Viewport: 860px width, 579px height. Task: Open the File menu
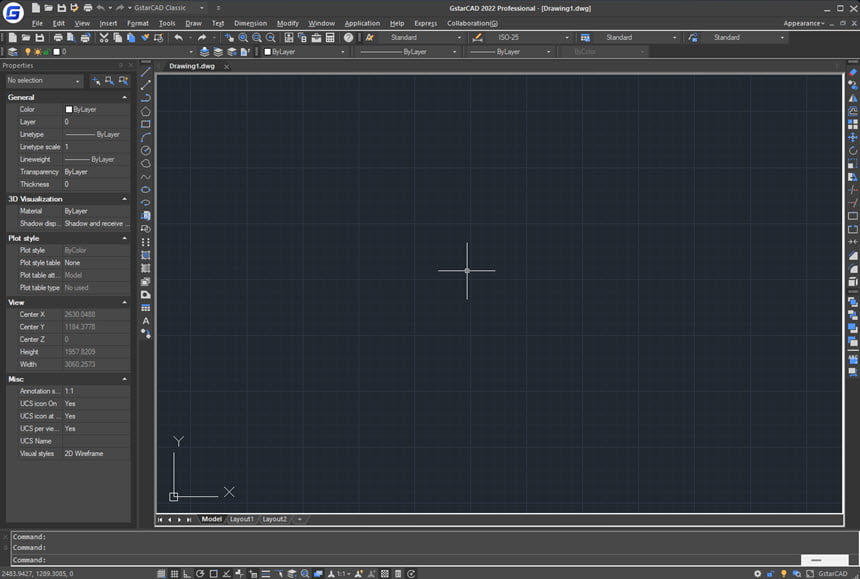click(37, 23)
